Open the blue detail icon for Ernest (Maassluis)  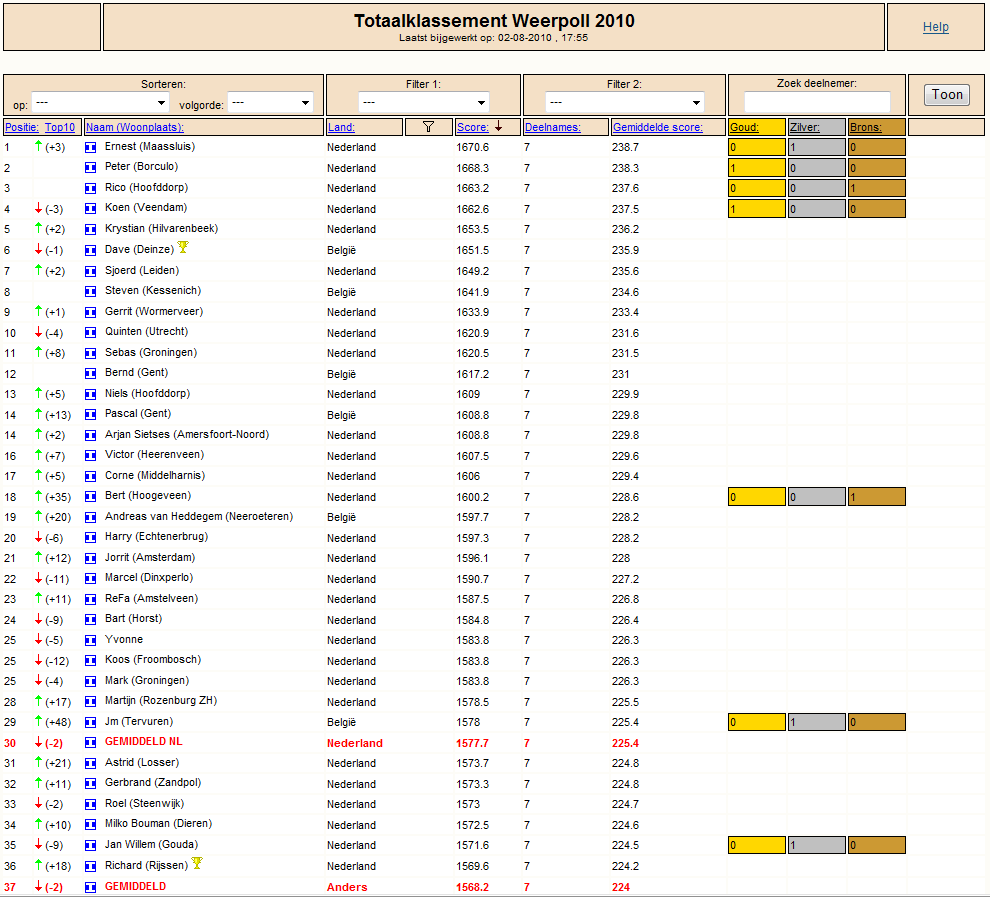point(90,147)
